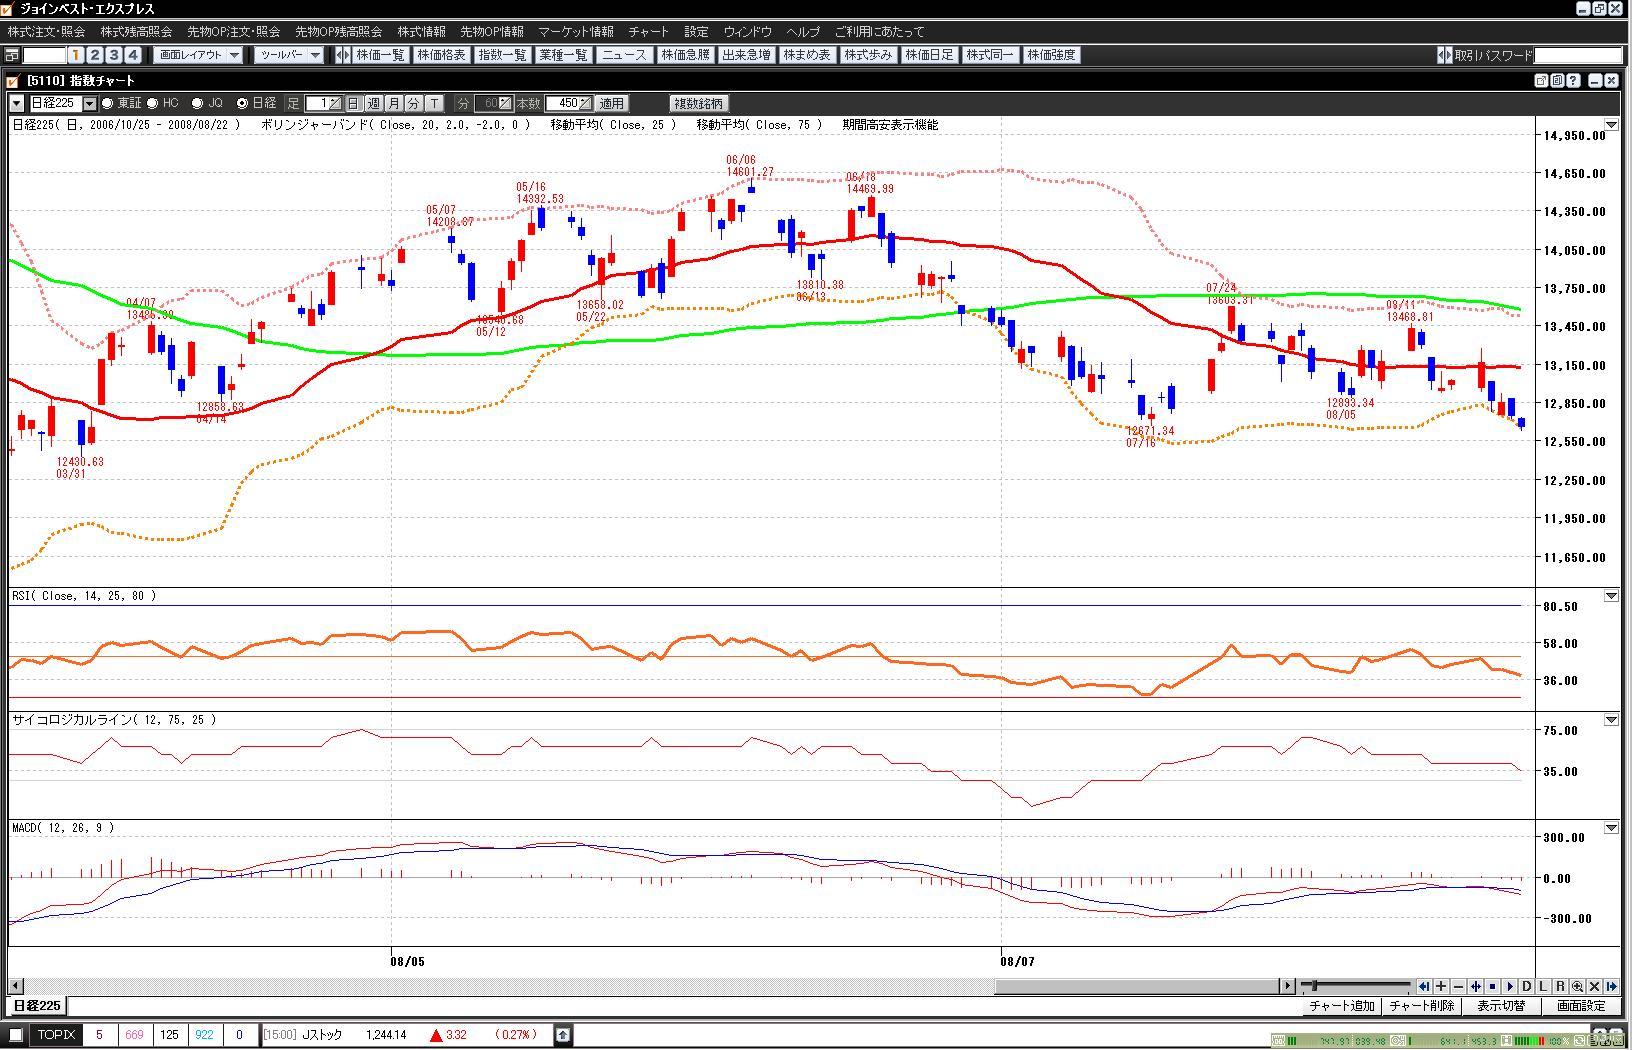Click the 複数銘柄 button
The width and height of the screenshot is (1632, 1050).
698,103
